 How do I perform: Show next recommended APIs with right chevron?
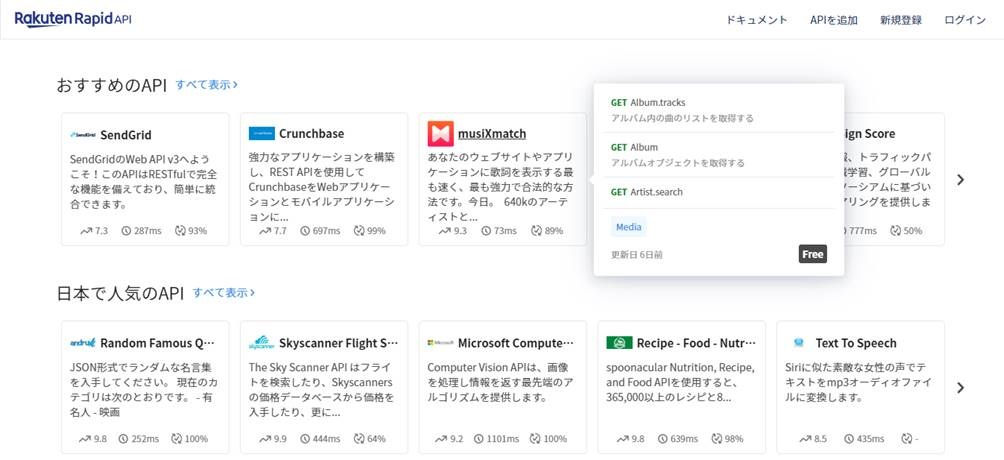[x=960, y=179]
